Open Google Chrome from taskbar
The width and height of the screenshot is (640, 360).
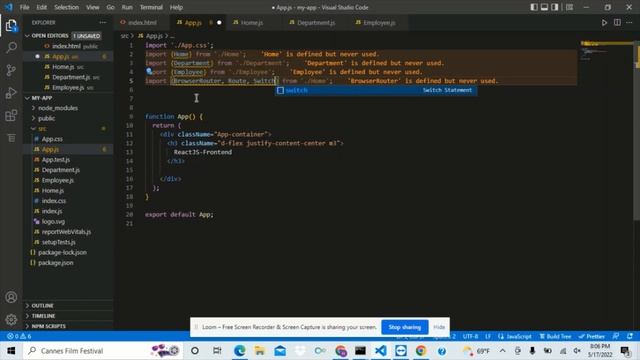(421, 351)
